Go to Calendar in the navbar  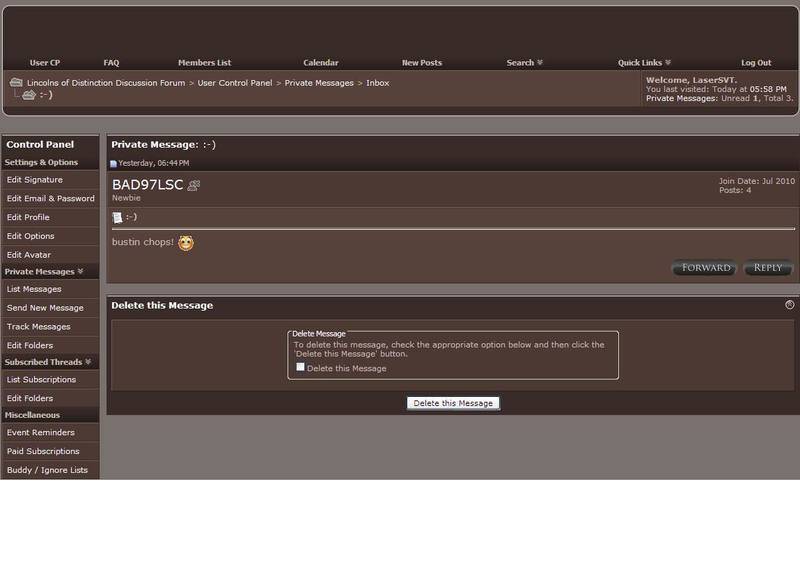pos(321,62)
